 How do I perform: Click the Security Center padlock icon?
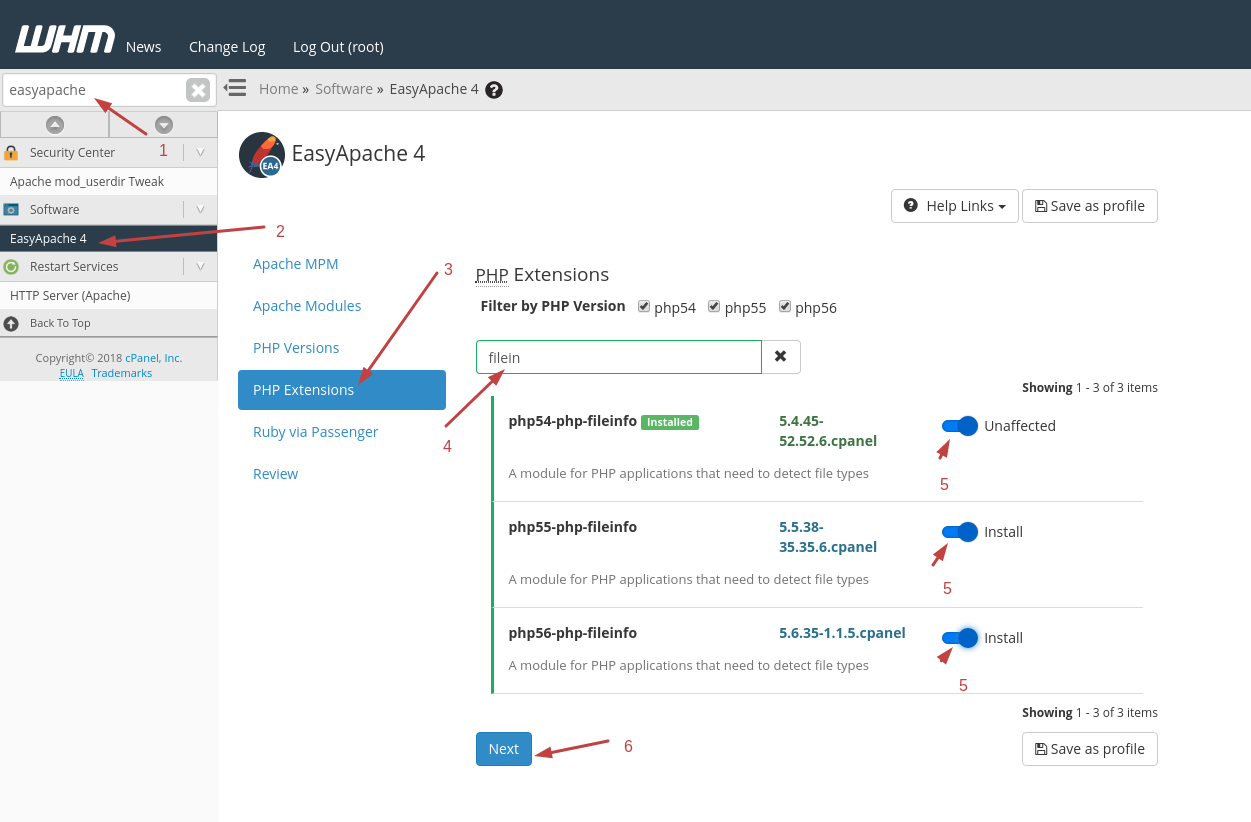(x=12, y=152)
